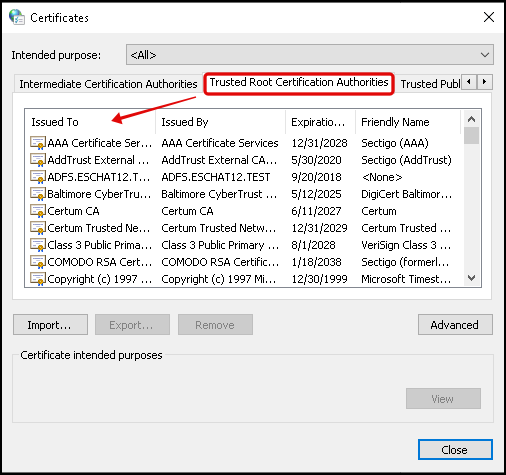The width and height of the screenshot is (506, 475).
Task: Select the certificate icon for ADFS.ESCHAT12.TEST
Action: pyautogui.click(x=38, y=177)
